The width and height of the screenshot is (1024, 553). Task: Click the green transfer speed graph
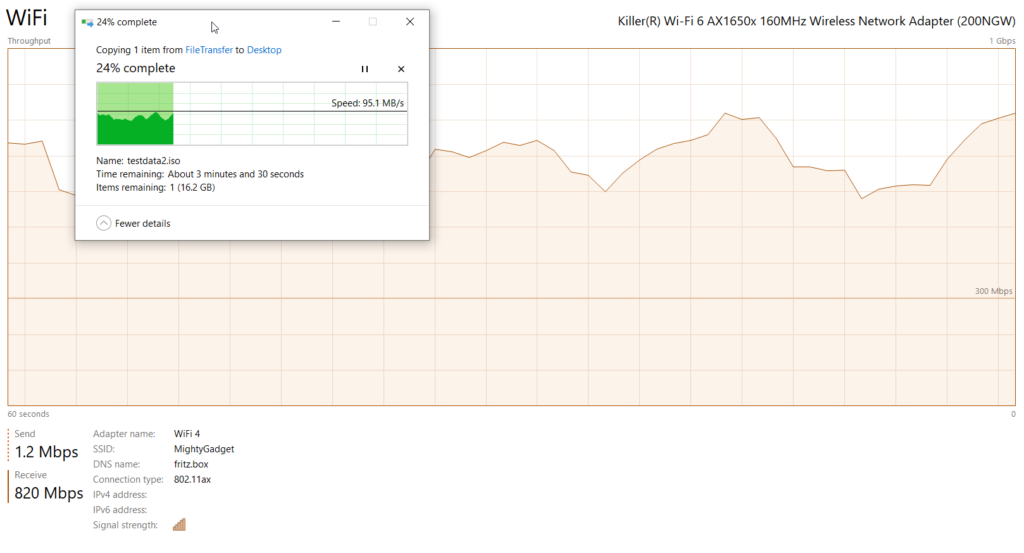coord(135,127)
